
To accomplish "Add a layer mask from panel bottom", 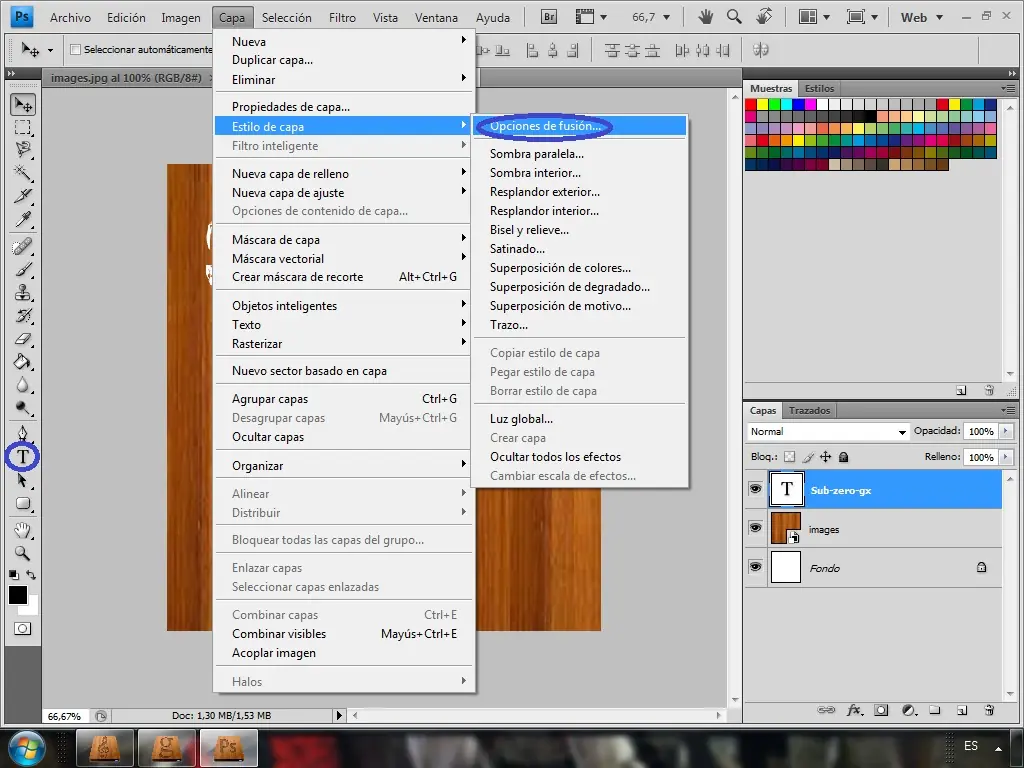I will (x=881, y=710).
